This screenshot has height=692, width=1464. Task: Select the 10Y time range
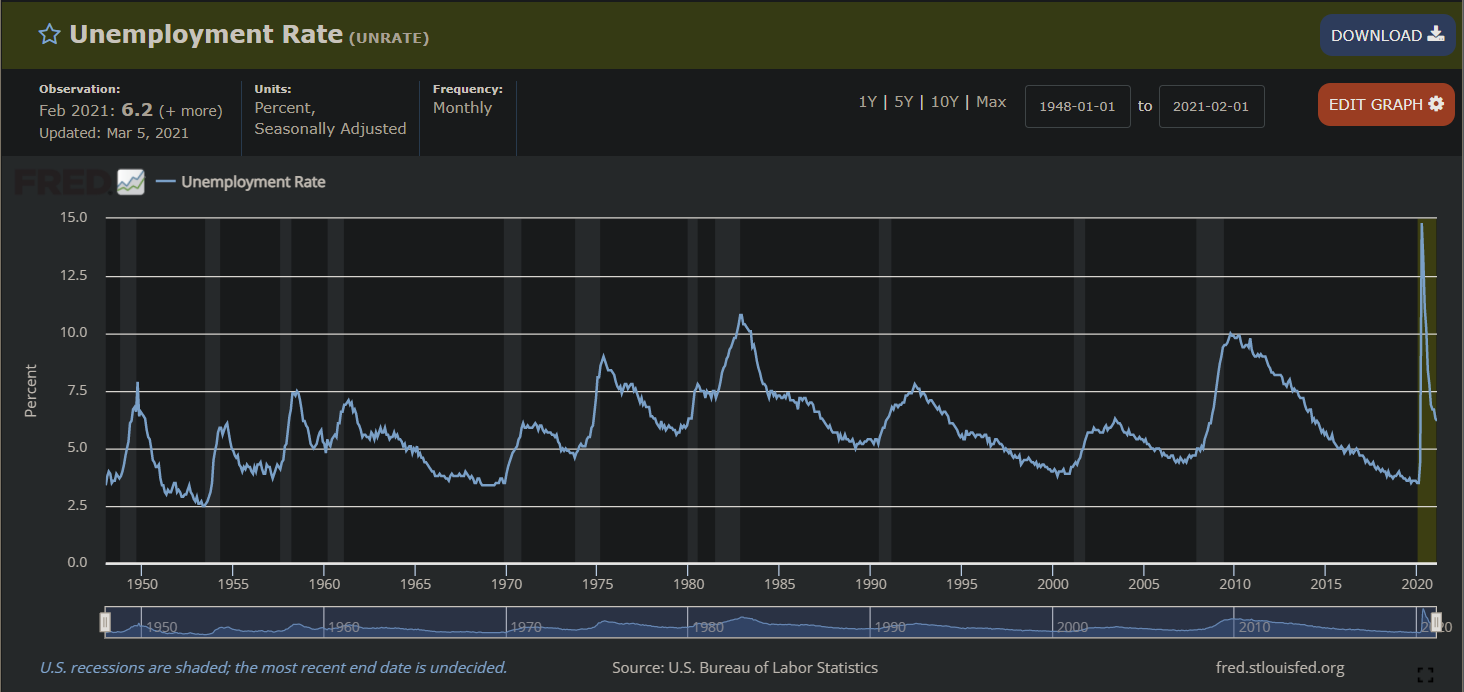pos(944,102)
